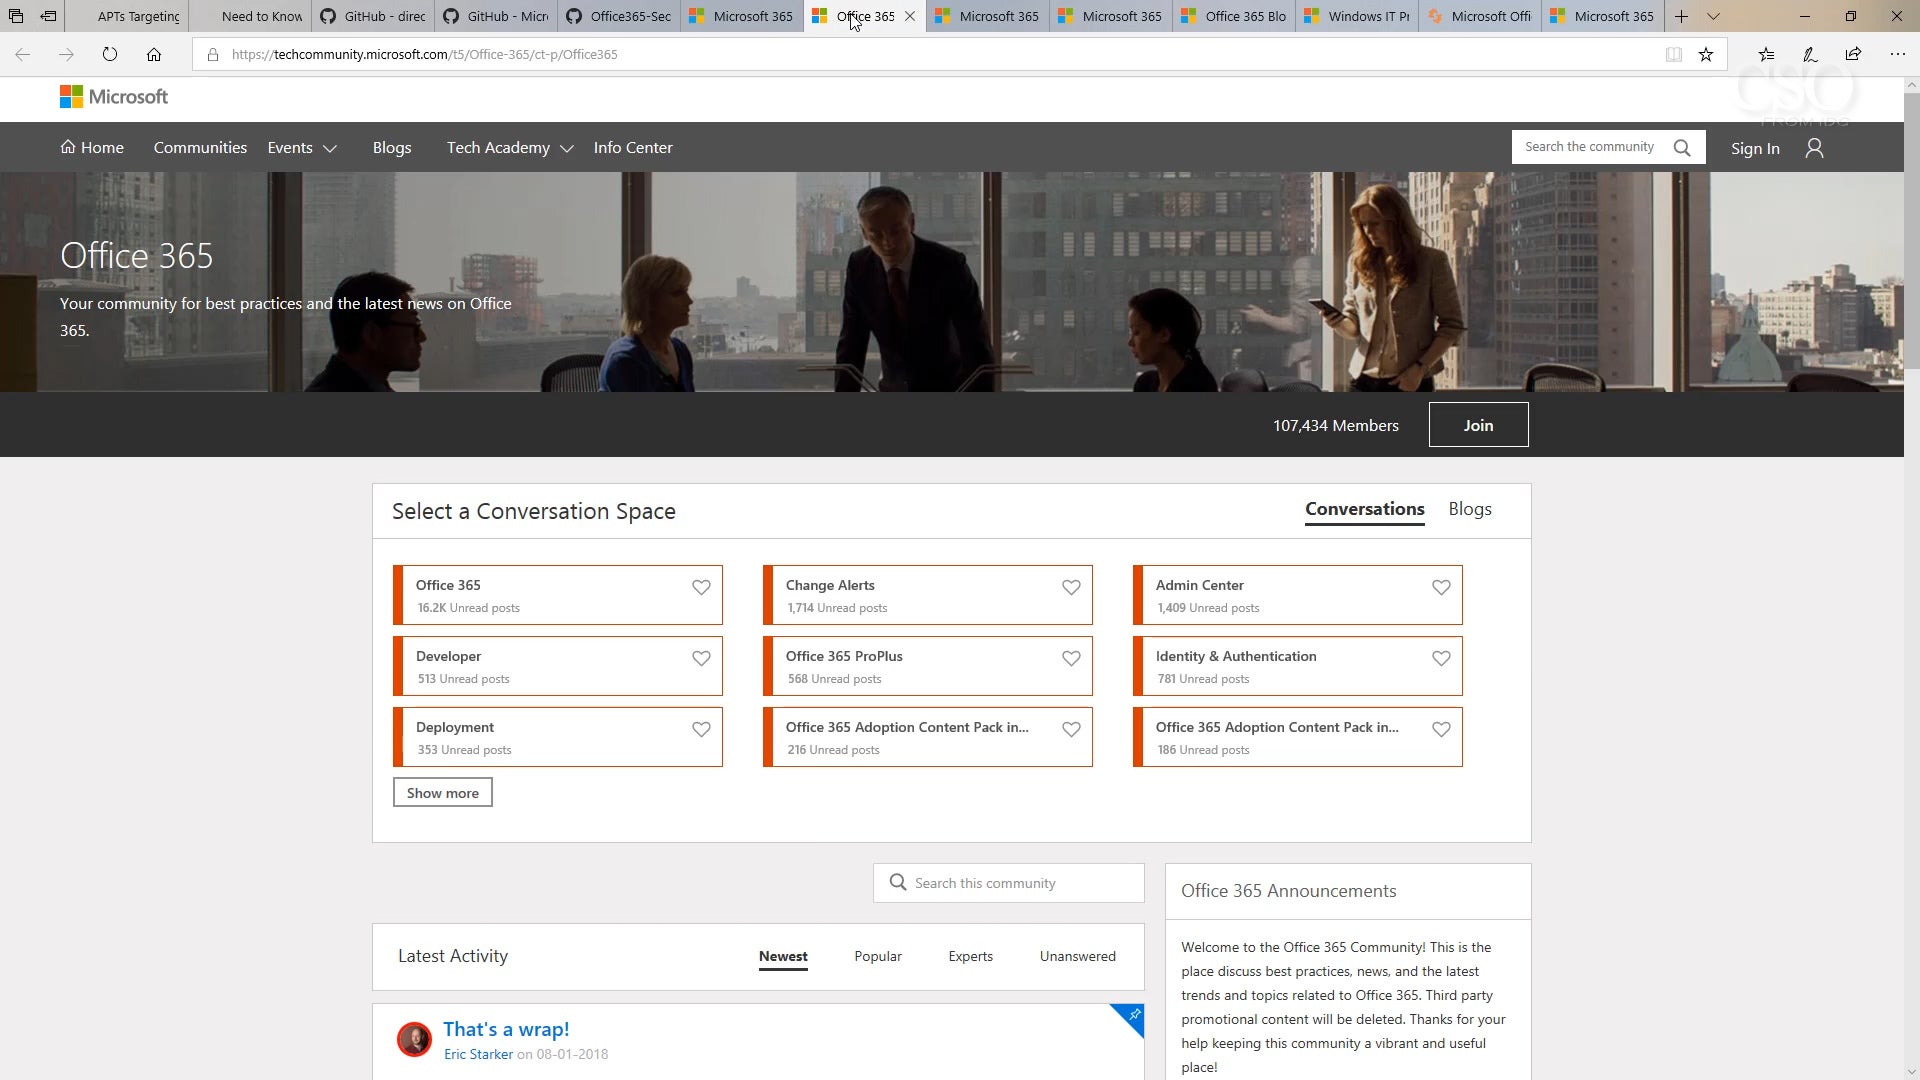Open the Settings and more ellipsis menu
Screen dimensions: 1920x1080
1897,54
